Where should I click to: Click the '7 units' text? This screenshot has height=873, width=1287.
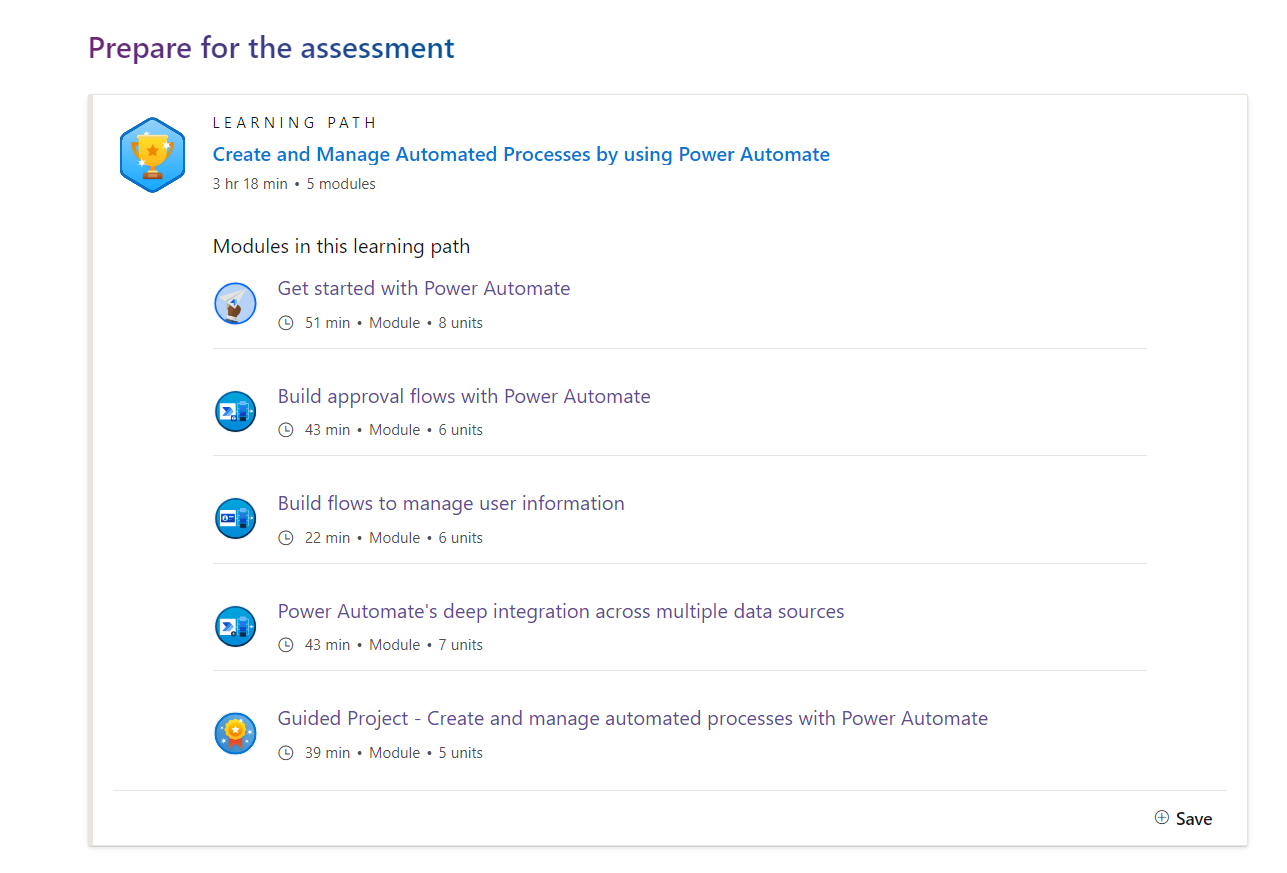click(461, 645)
